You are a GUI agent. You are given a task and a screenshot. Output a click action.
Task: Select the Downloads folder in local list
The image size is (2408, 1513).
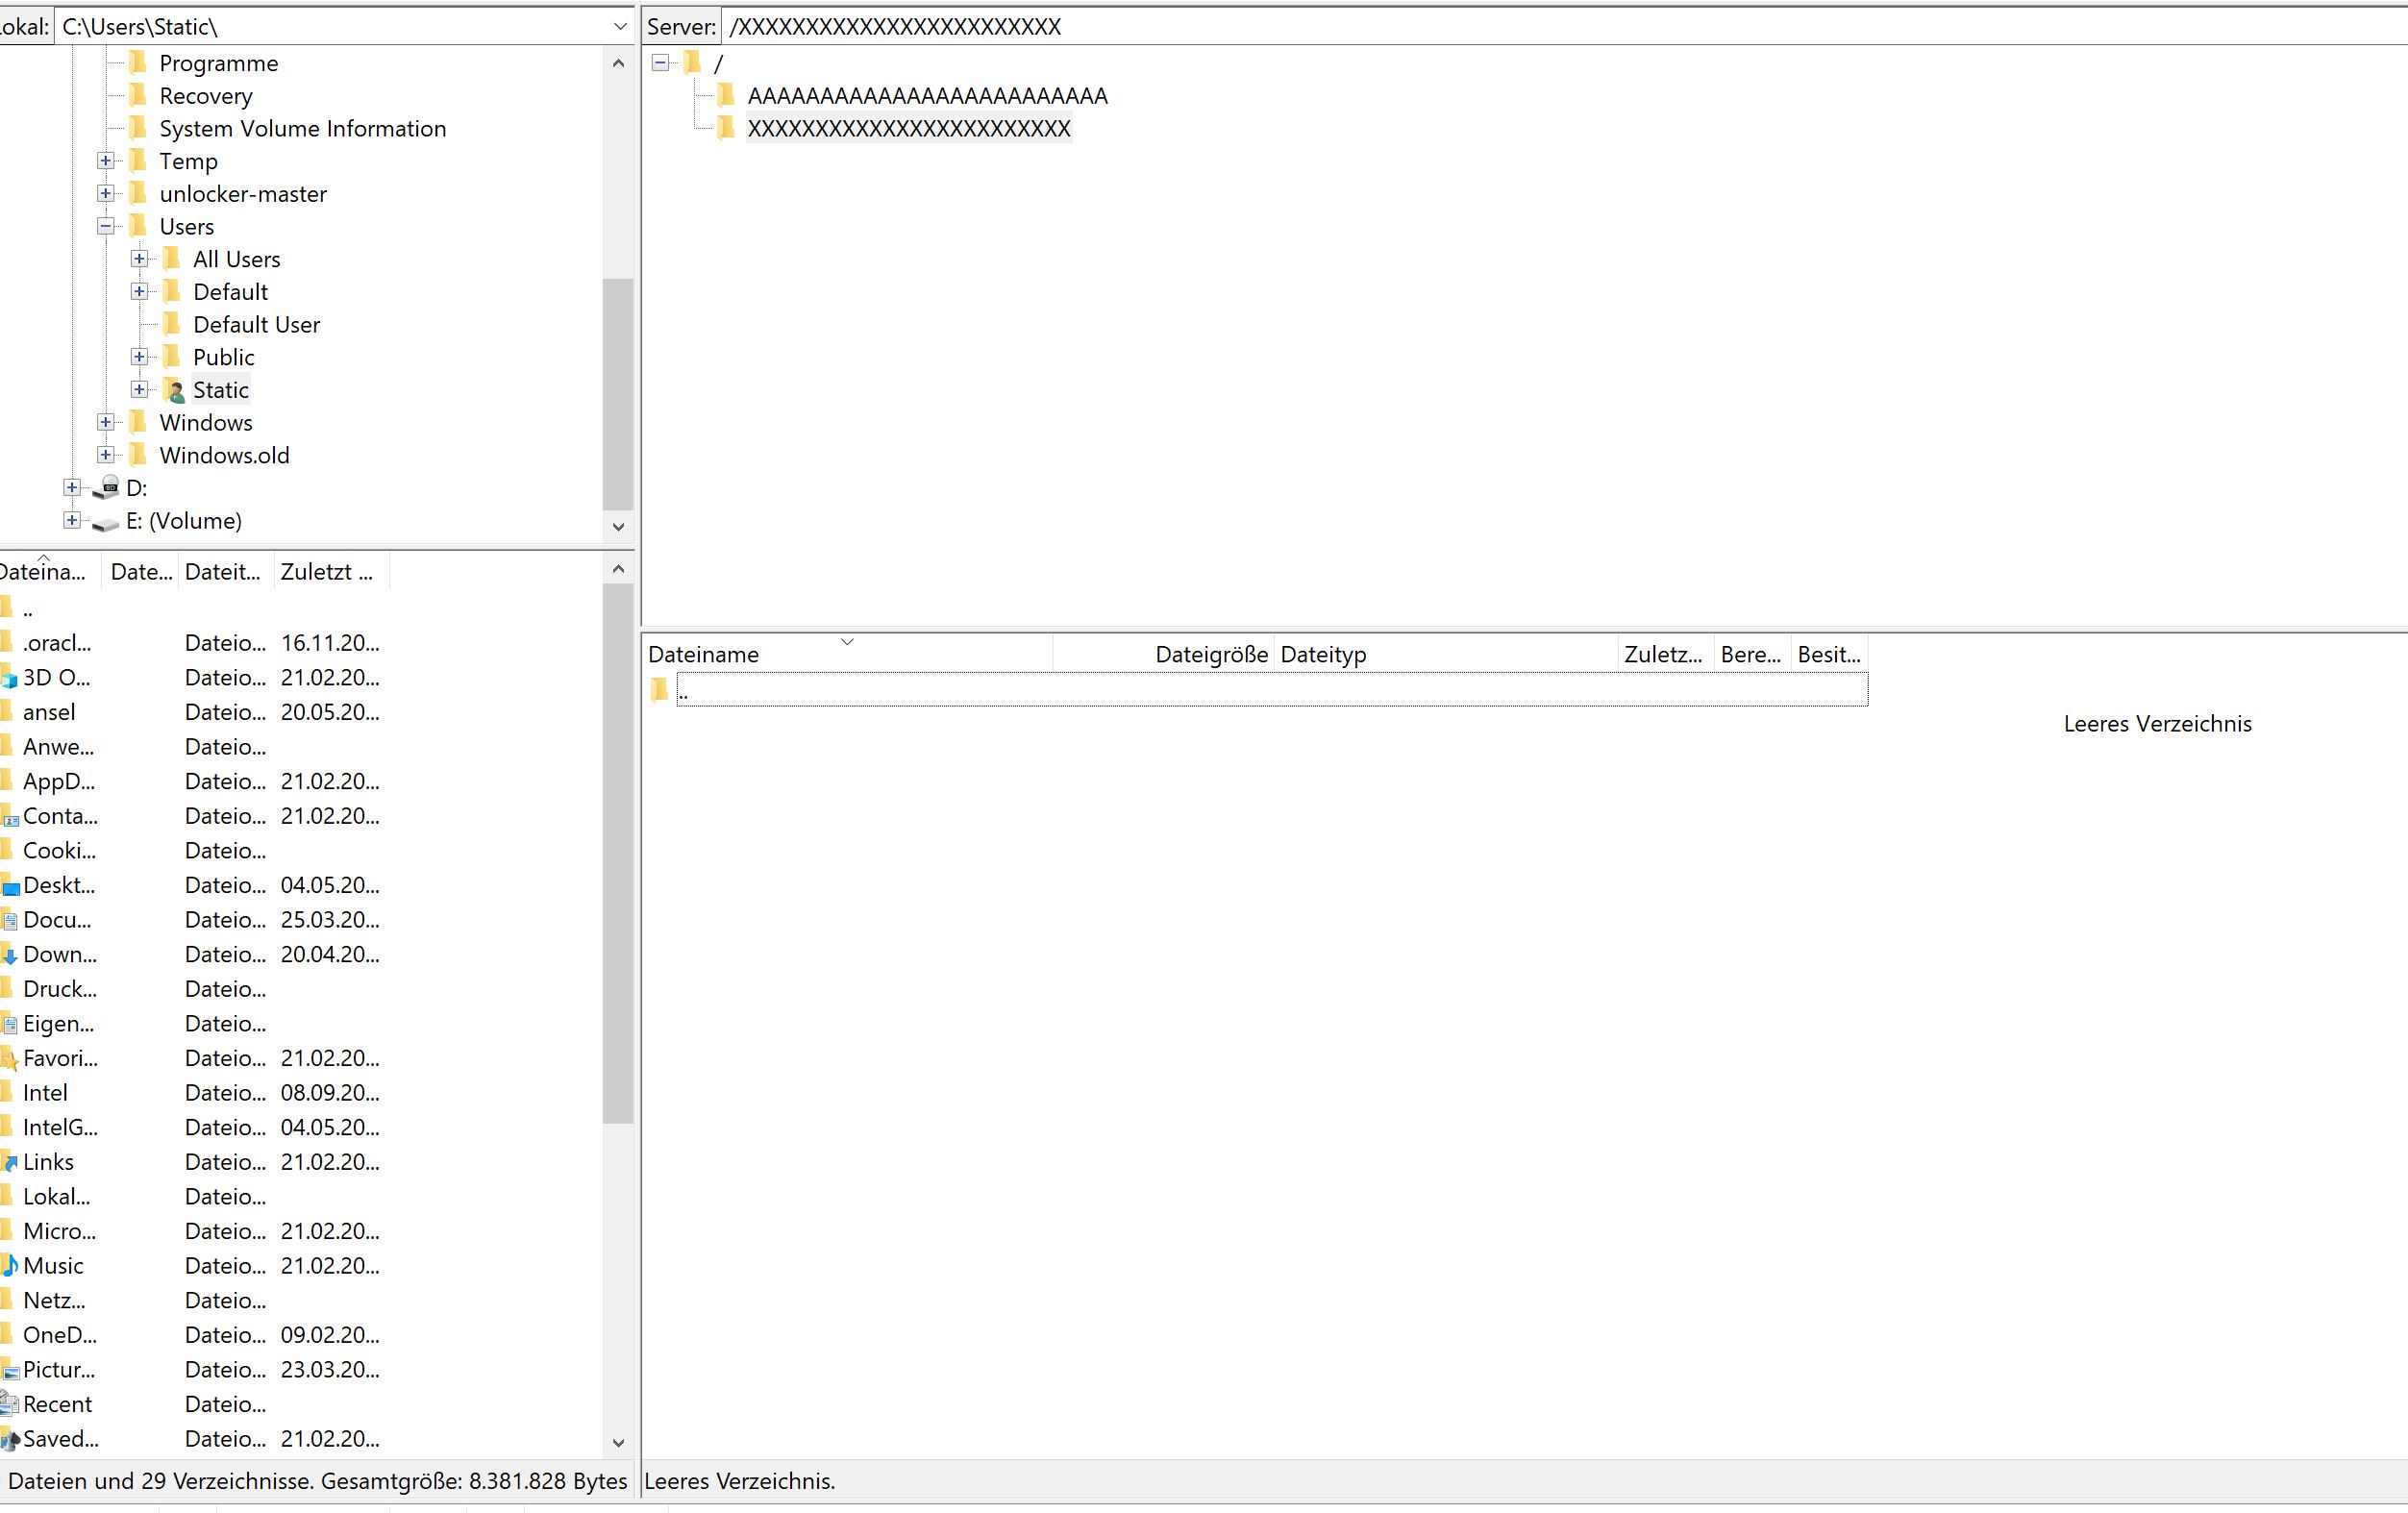(x=60, y=954)
